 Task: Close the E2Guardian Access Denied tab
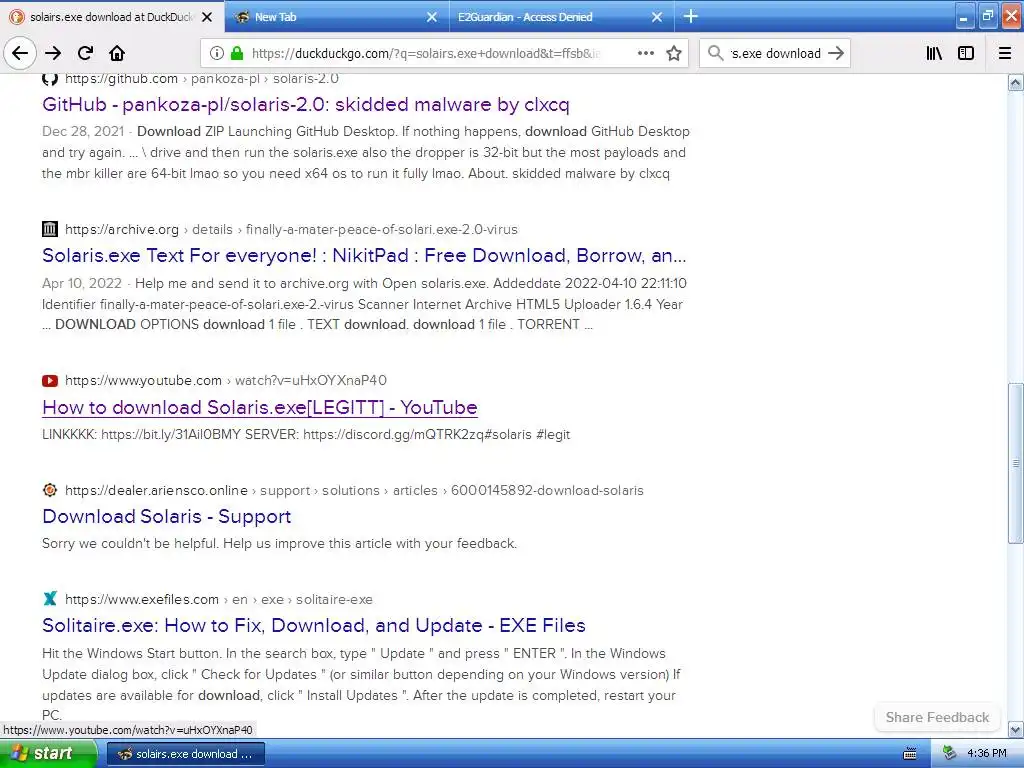[657, 17]
